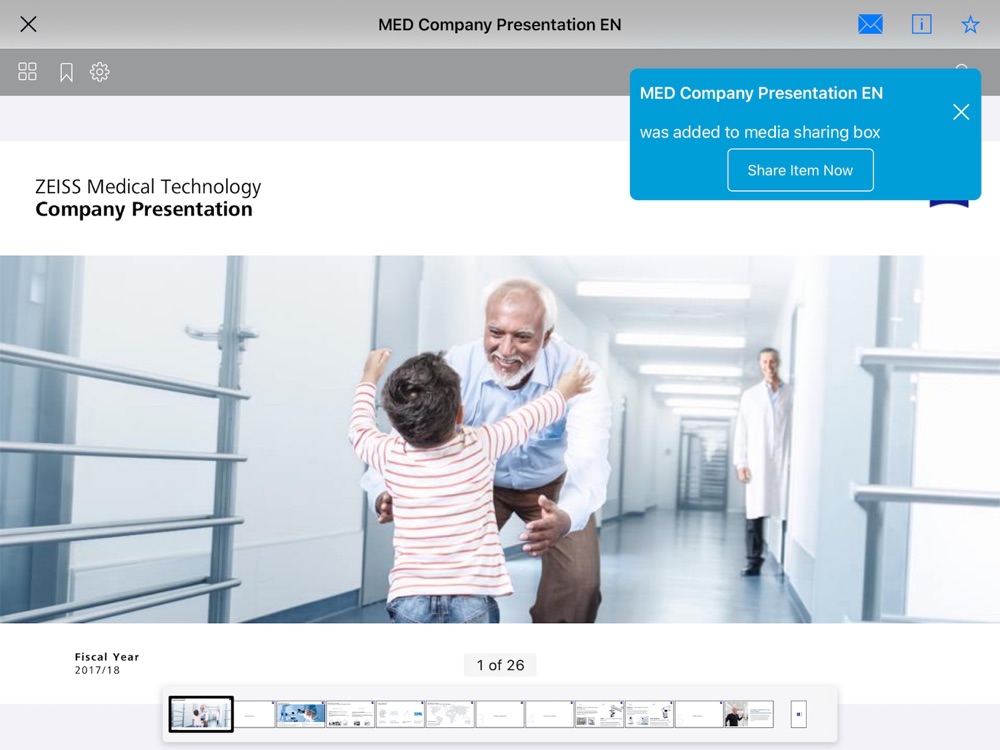Open the page grid overview icon
The image size is (1000, 750).
[27, 71]
